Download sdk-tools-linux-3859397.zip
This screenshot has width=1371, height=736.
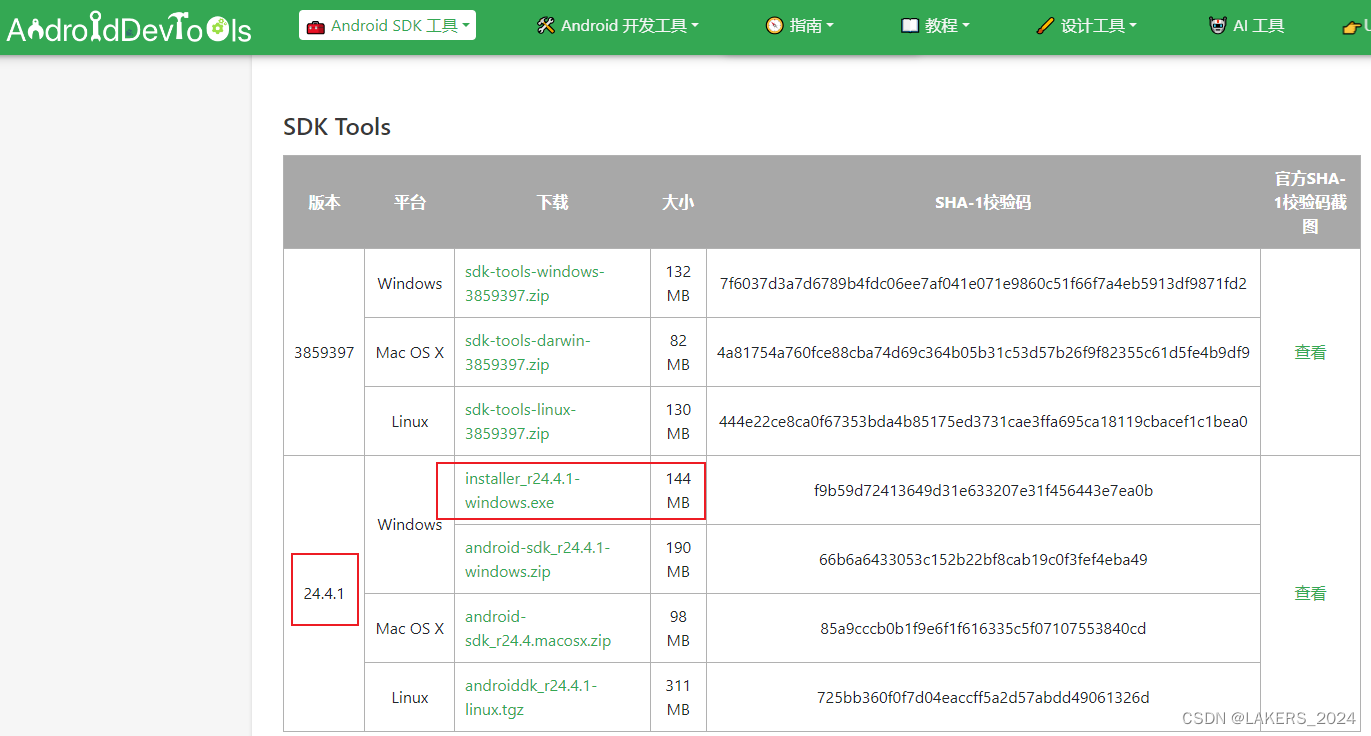pos(520,422)
